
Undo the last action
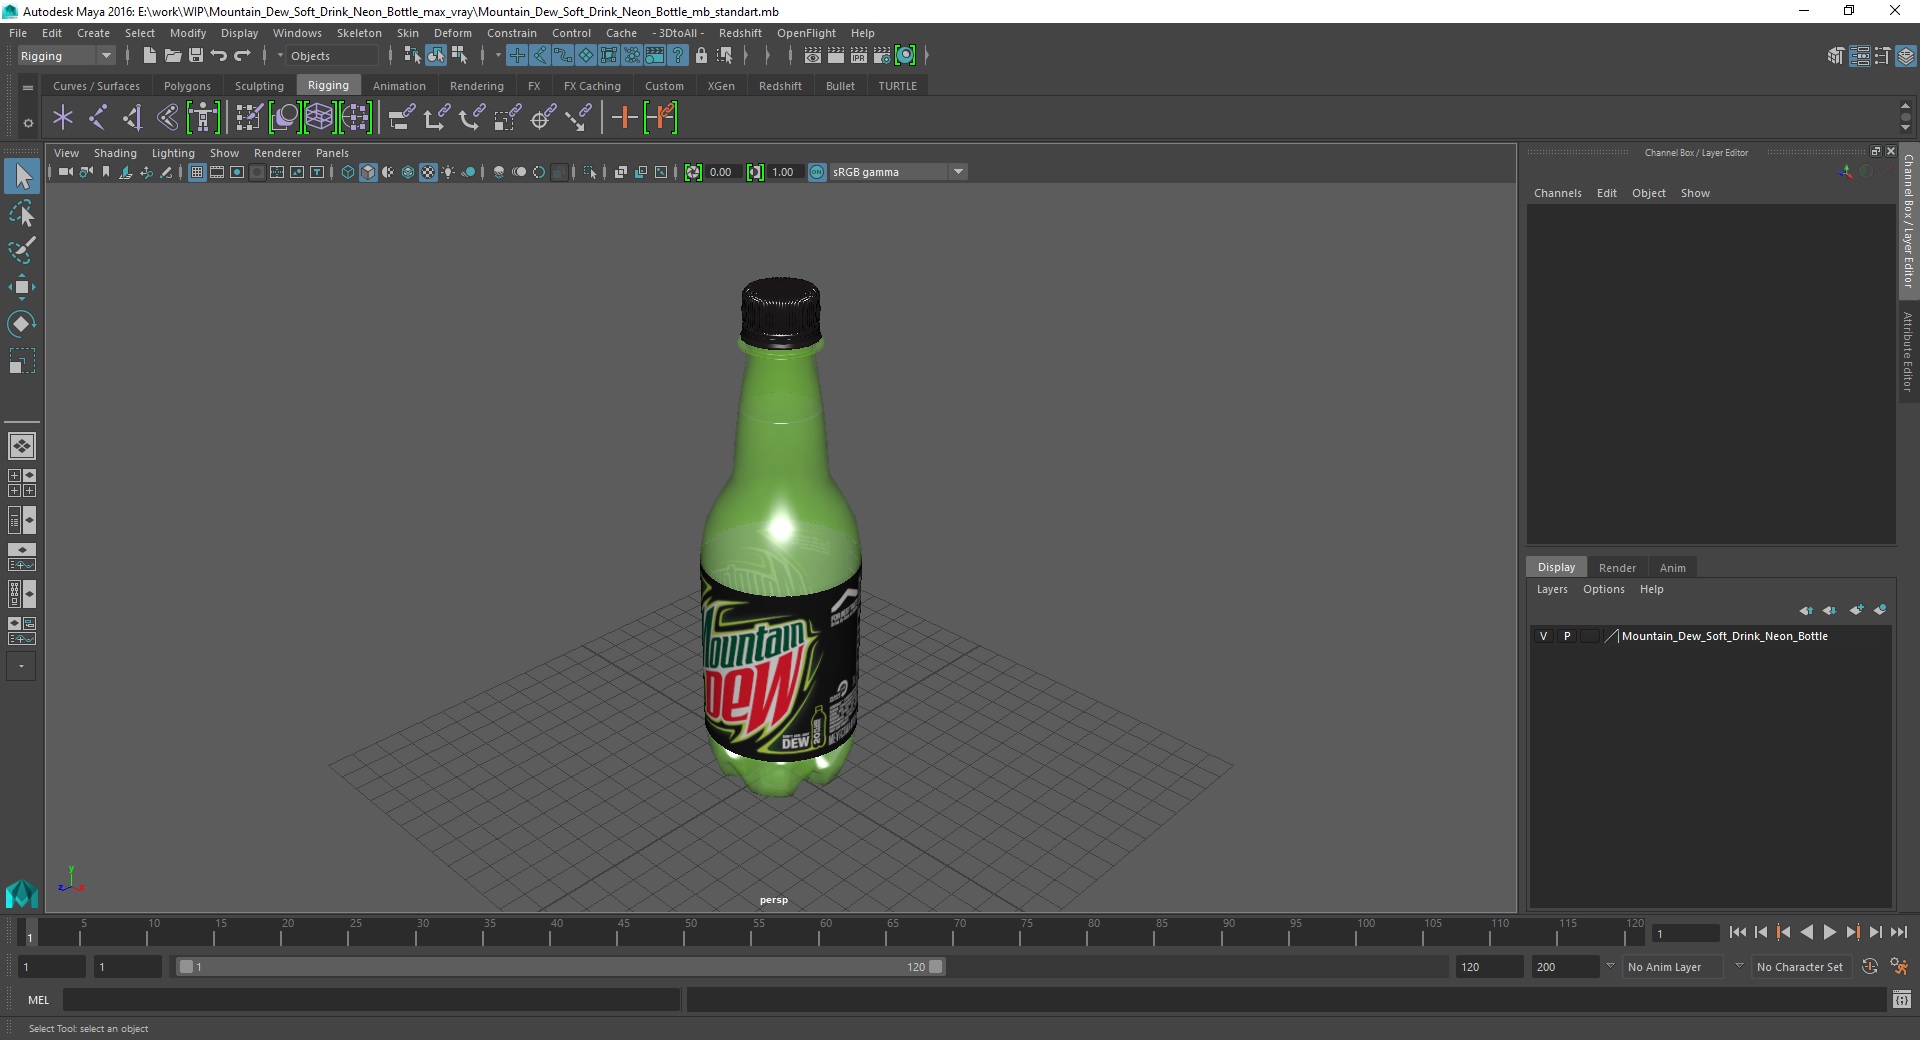tap(219, 56)
